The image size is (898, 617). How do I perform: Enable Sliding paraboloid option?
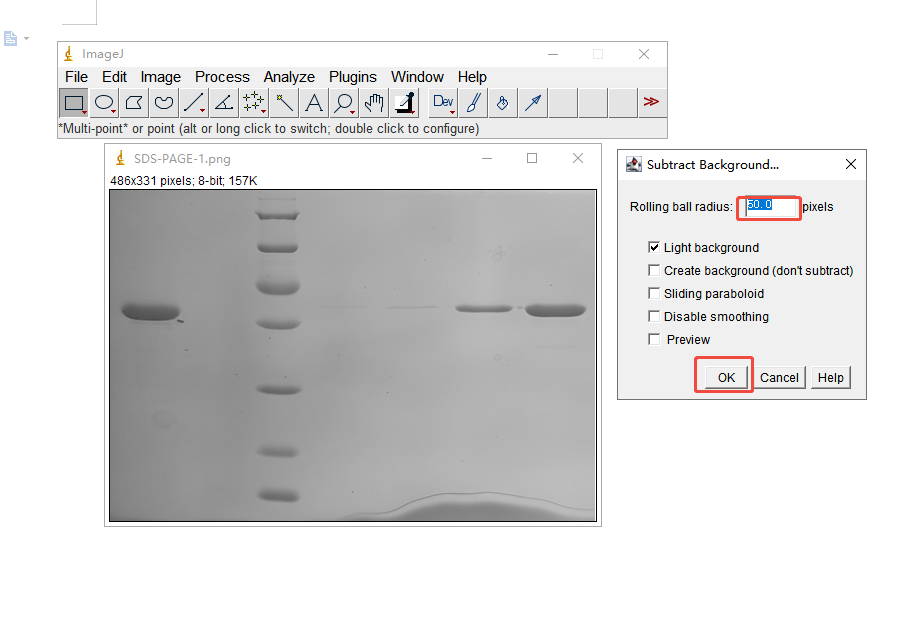[655, 294]
